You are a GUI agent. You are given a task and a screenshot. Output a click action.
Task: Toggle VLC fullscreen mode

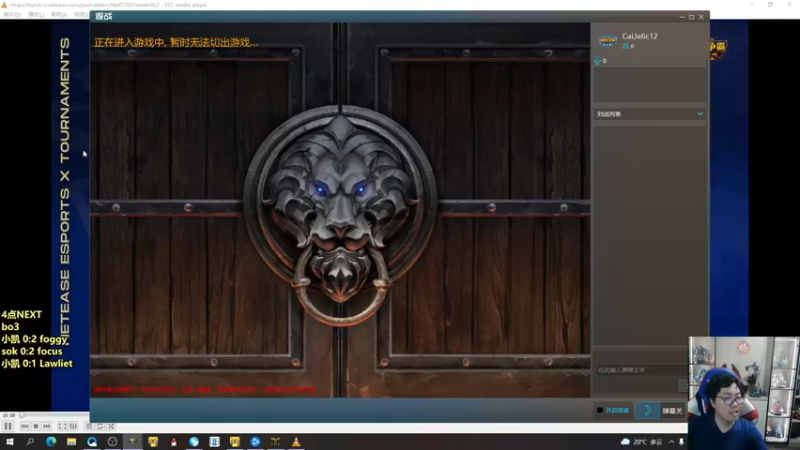pyautogui.click(x=62, y=427)
